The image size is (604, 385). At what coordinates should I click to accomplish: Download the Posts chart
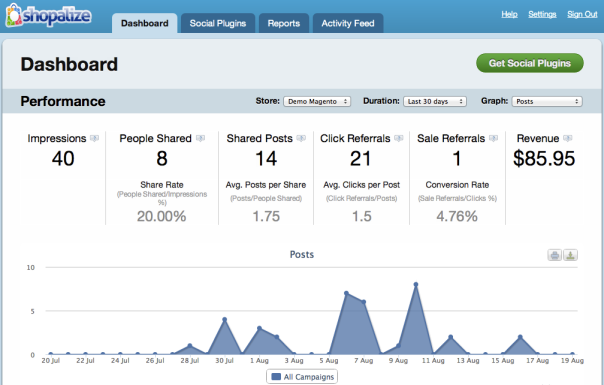[x=570, y=255]
